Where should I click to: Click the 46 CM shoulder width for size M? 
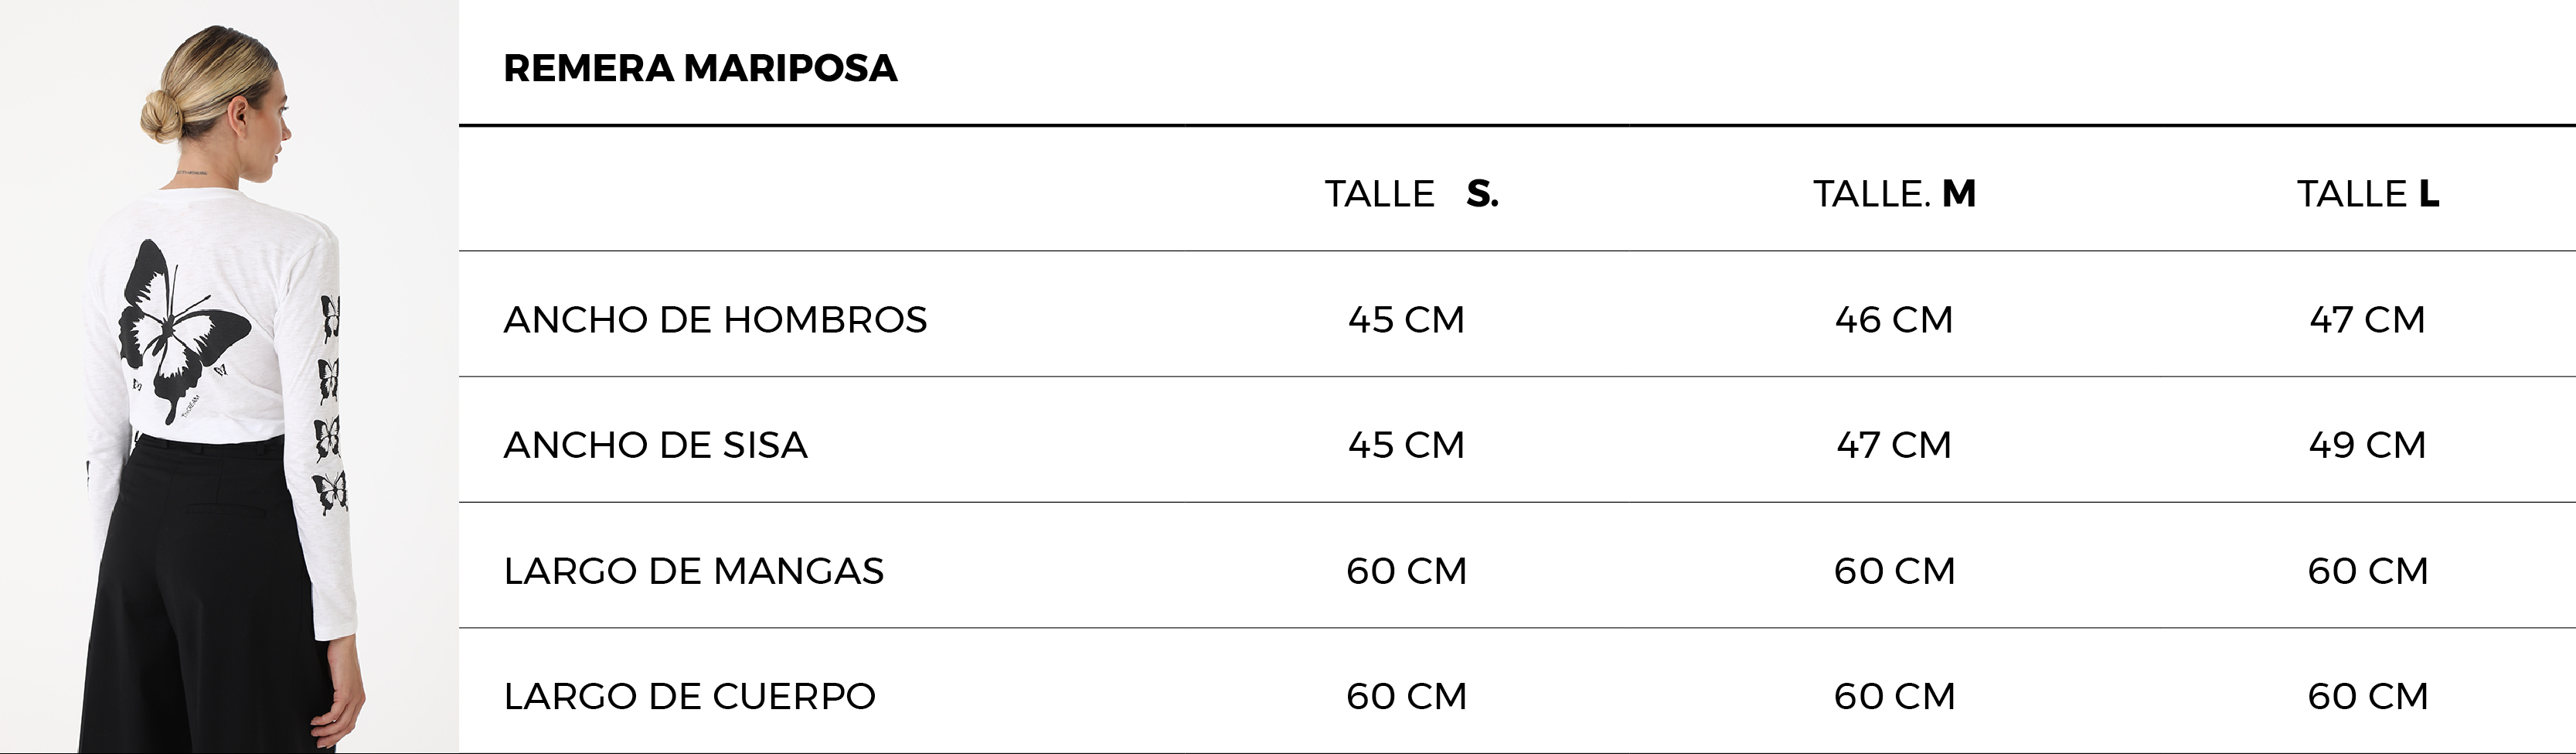1894,320
